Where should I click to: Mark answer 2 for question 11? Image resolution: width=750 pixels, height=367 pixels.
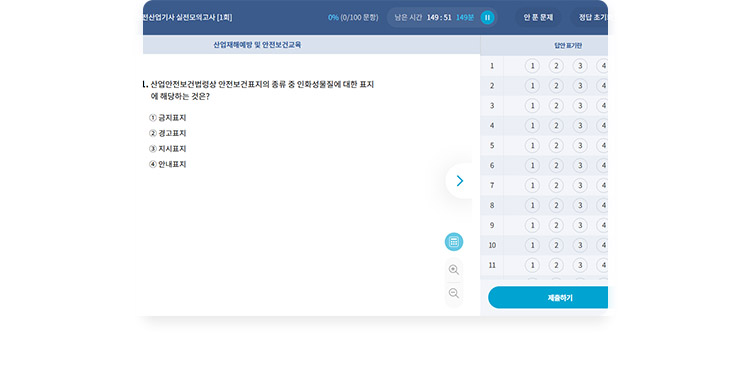click(x=556, y=265)
